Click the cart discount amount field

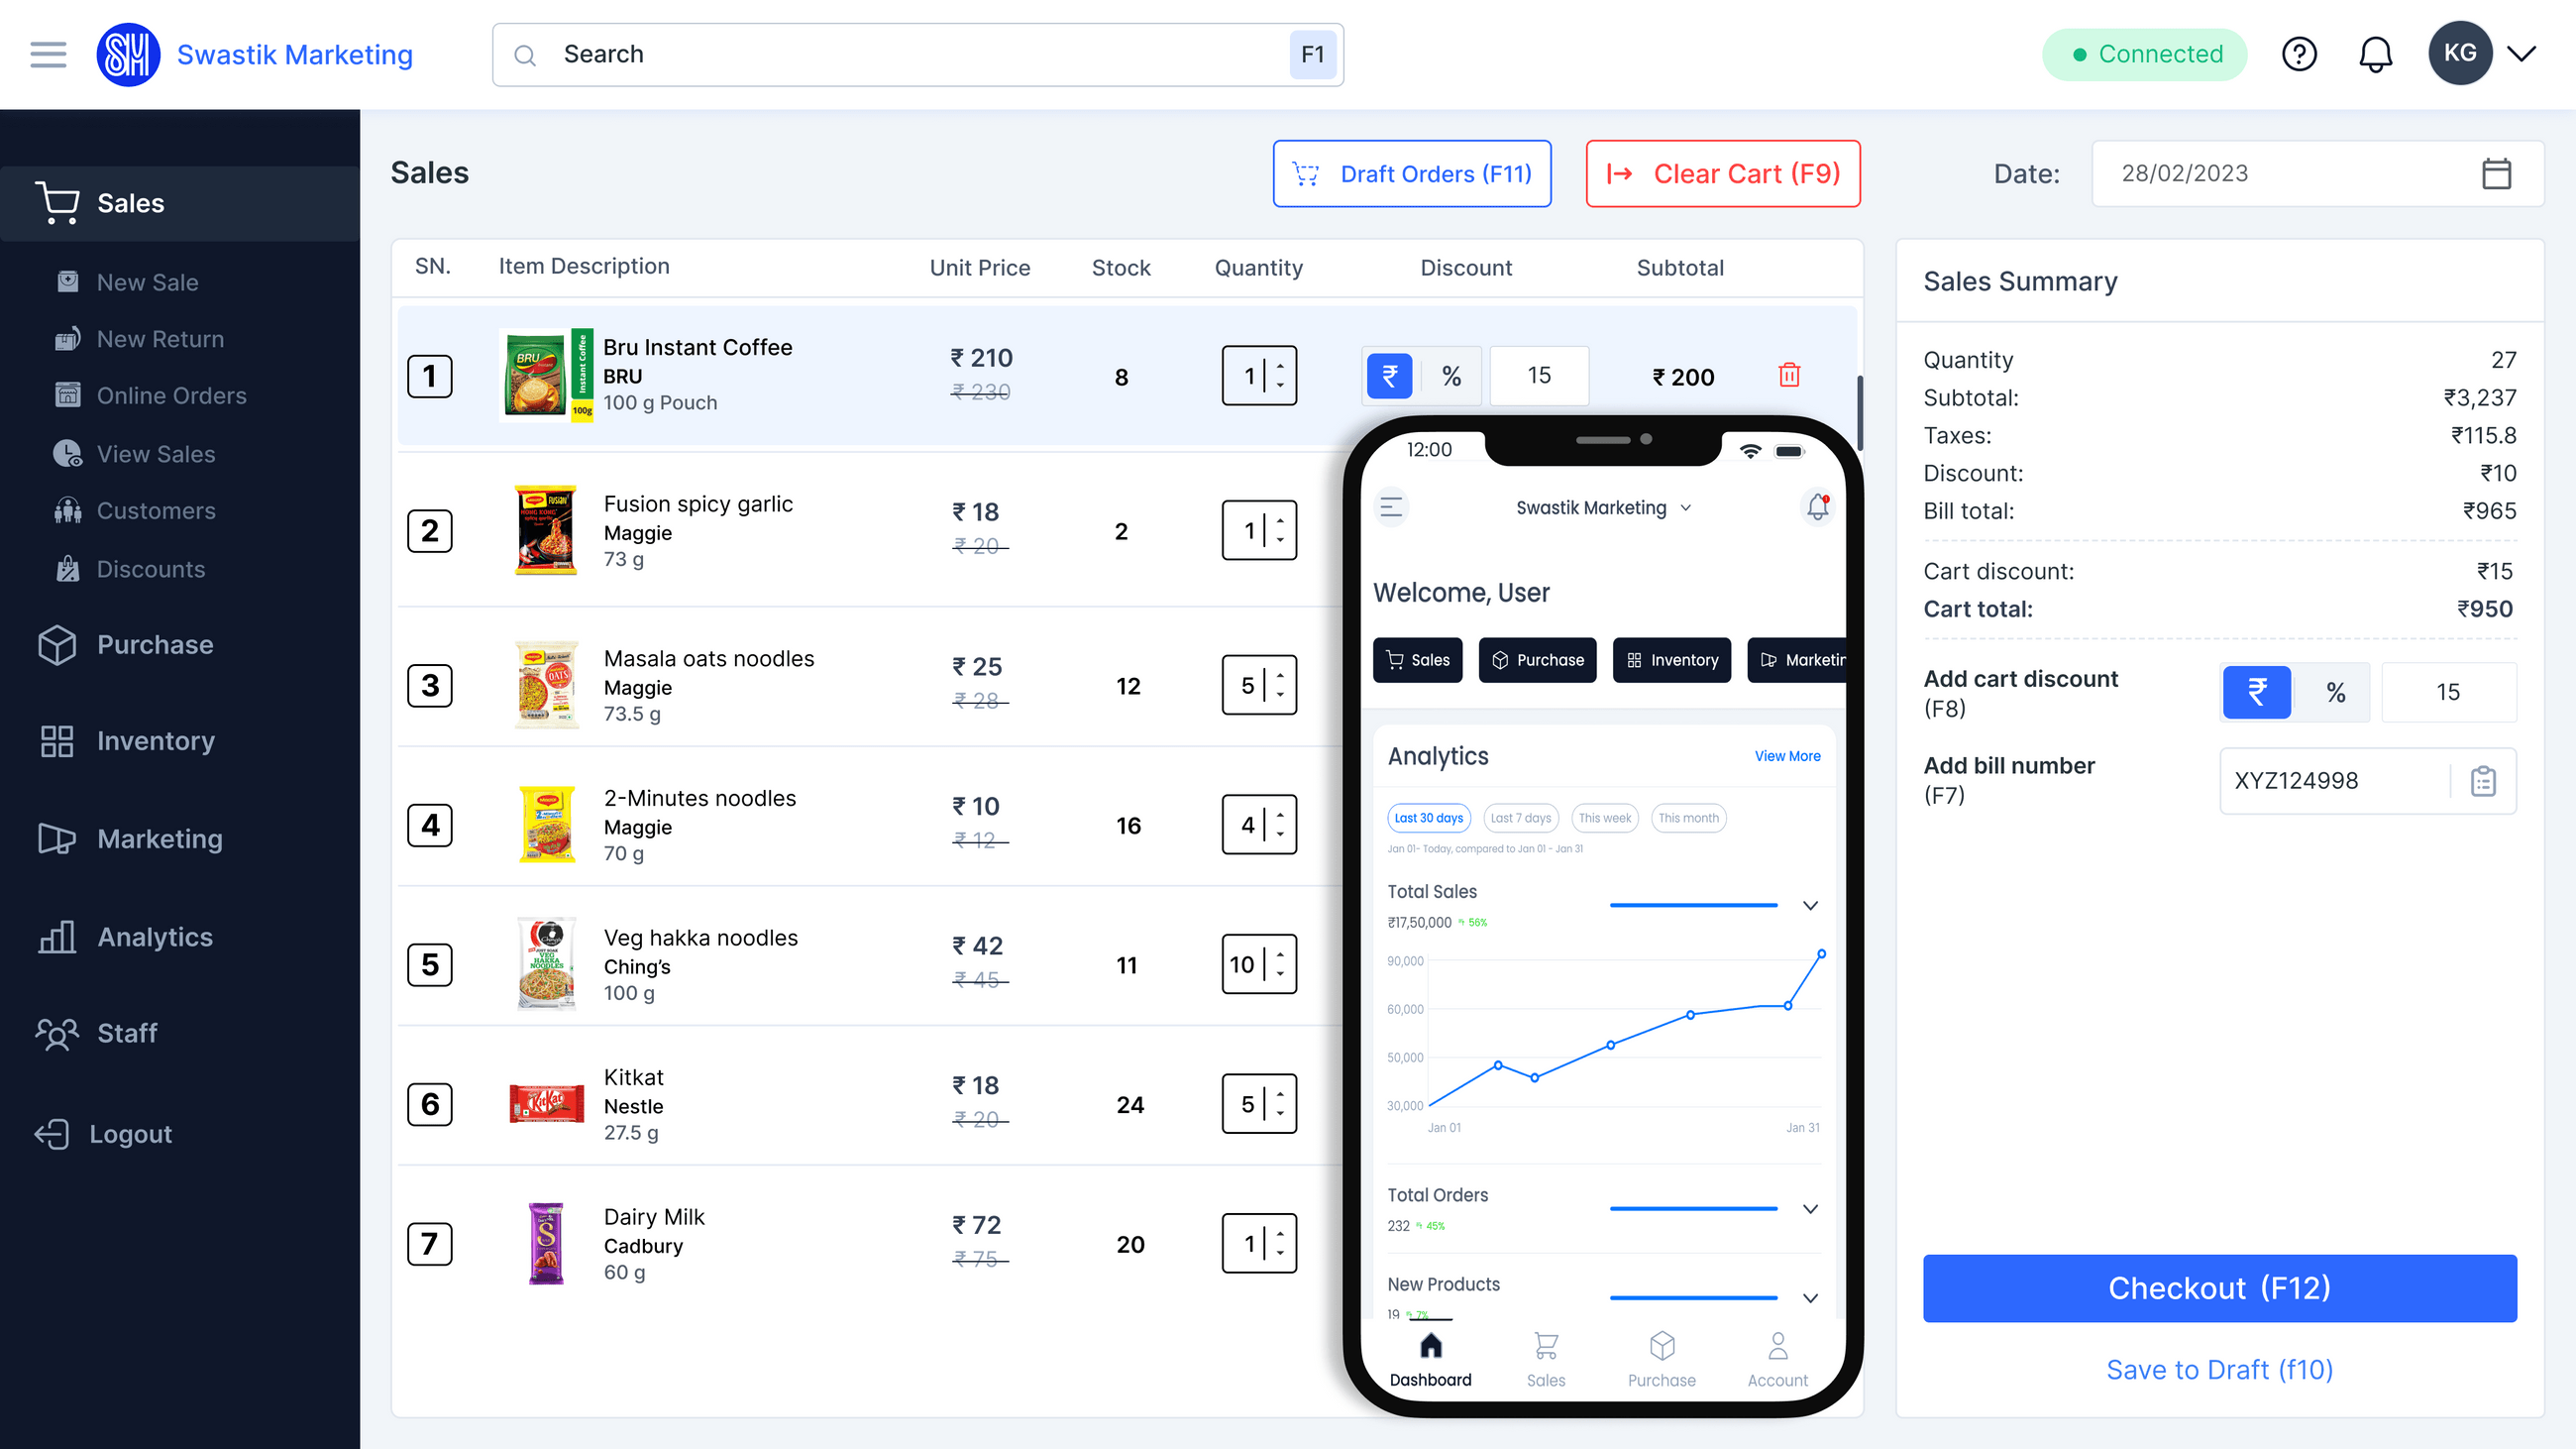point(2449,692)
